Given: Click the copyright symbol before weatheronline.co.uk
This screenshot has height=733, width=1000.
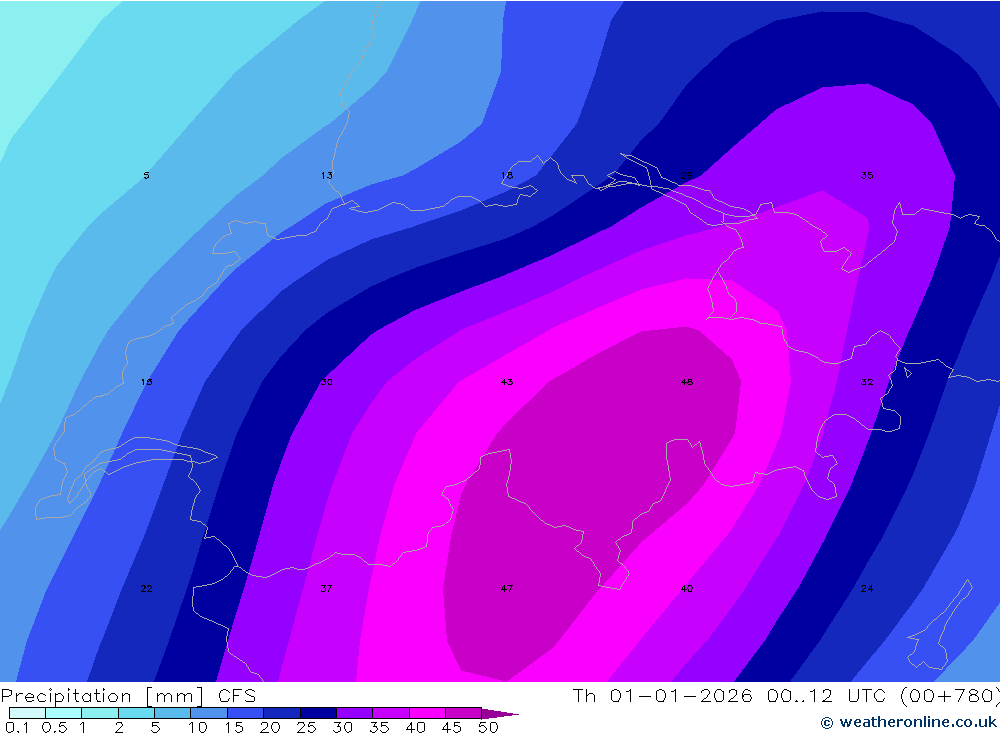Looking at the screenshot, I should [x=826, y=722].
